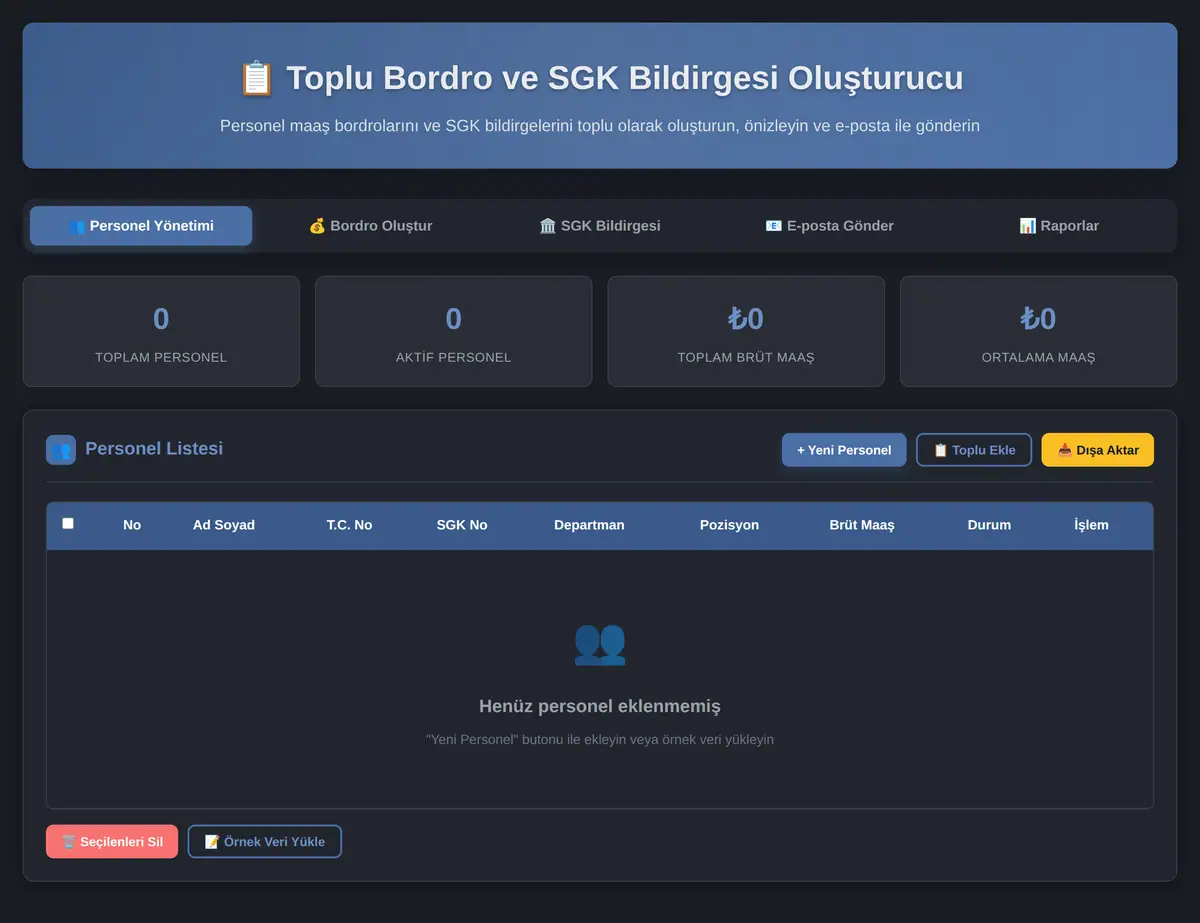Screen dimensions: 1200x923
Task: Open the Bordro Oluştur tab
Action: 370,226
